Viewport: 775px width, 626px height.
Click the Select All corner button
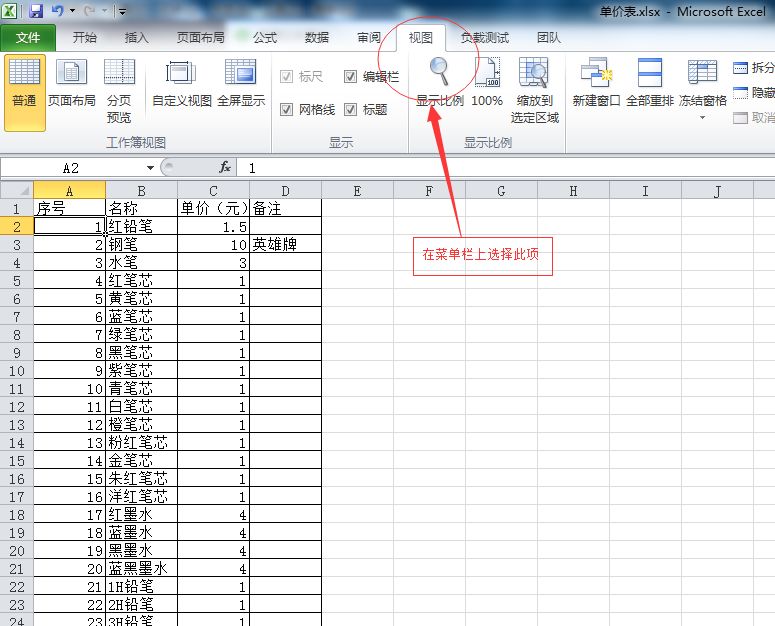click(17, 190)
